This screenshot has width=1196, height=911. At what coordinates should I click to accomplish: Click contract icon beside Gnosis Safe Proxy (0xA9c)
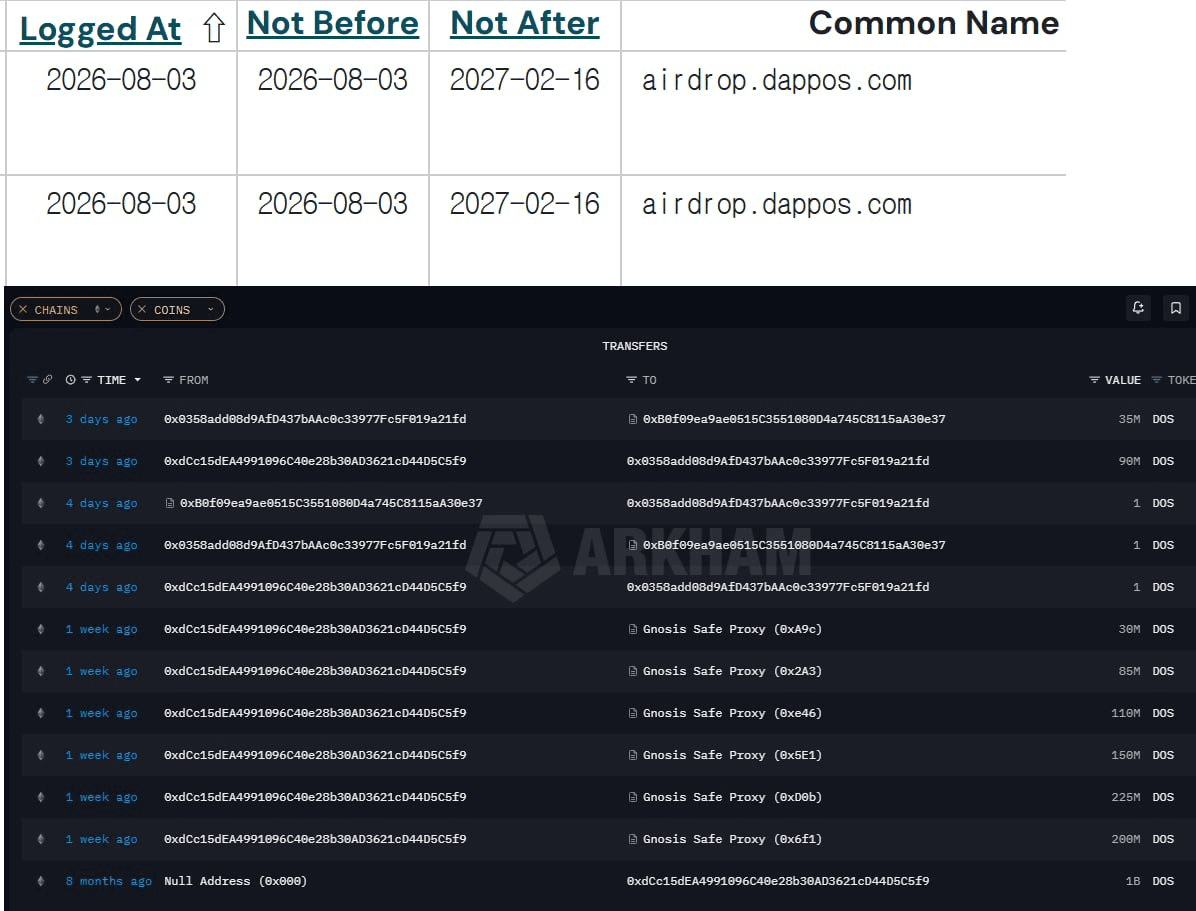tap(632, 629)
